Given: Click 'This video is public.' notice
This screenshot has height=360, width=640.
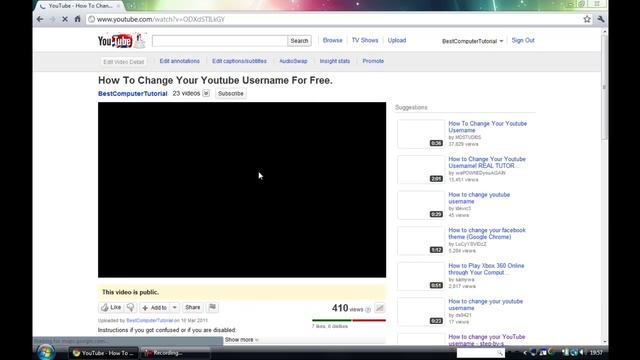Looking at the screenshot, I should coord(130,292).
